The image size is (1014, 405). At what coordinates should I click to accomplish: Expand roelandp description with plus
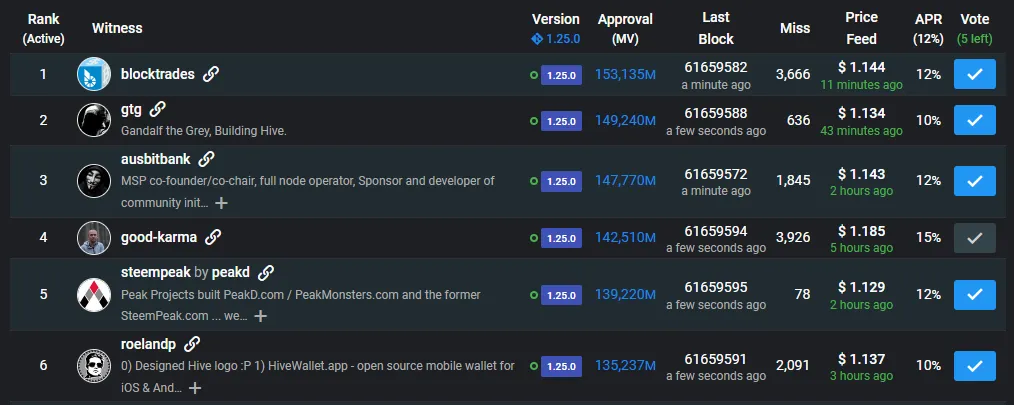[195, 388]
